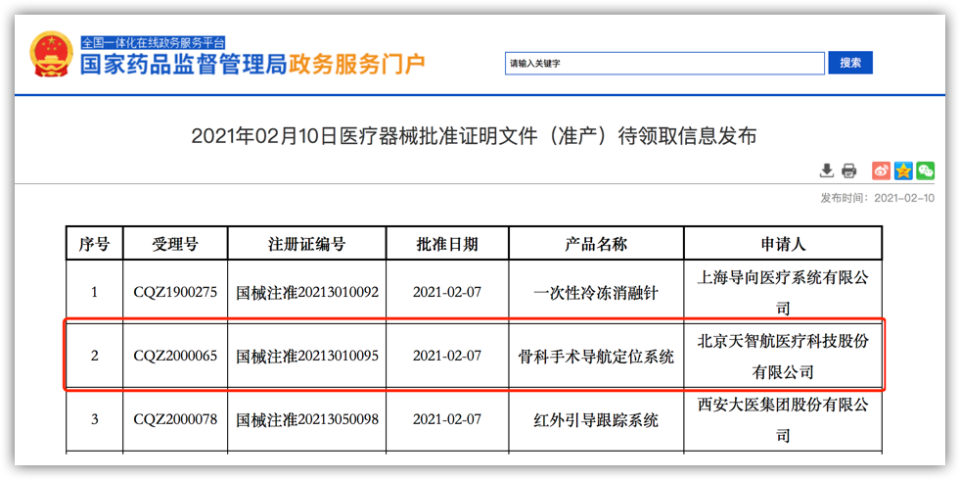960x480 pixels.
Task: Click the 产品名称 column header
Action: 596,244
